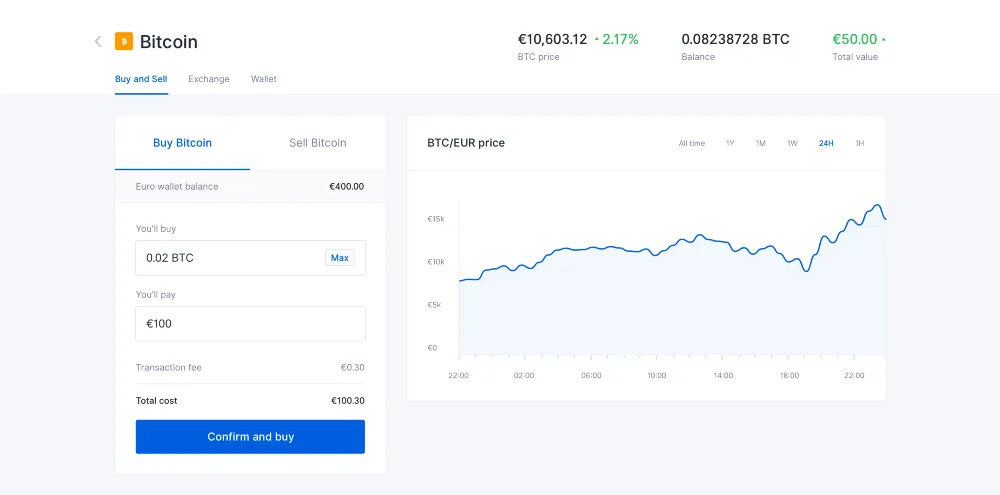Click the 02:00 time label on chart
1000x495 pixels.
click(524, 376)
